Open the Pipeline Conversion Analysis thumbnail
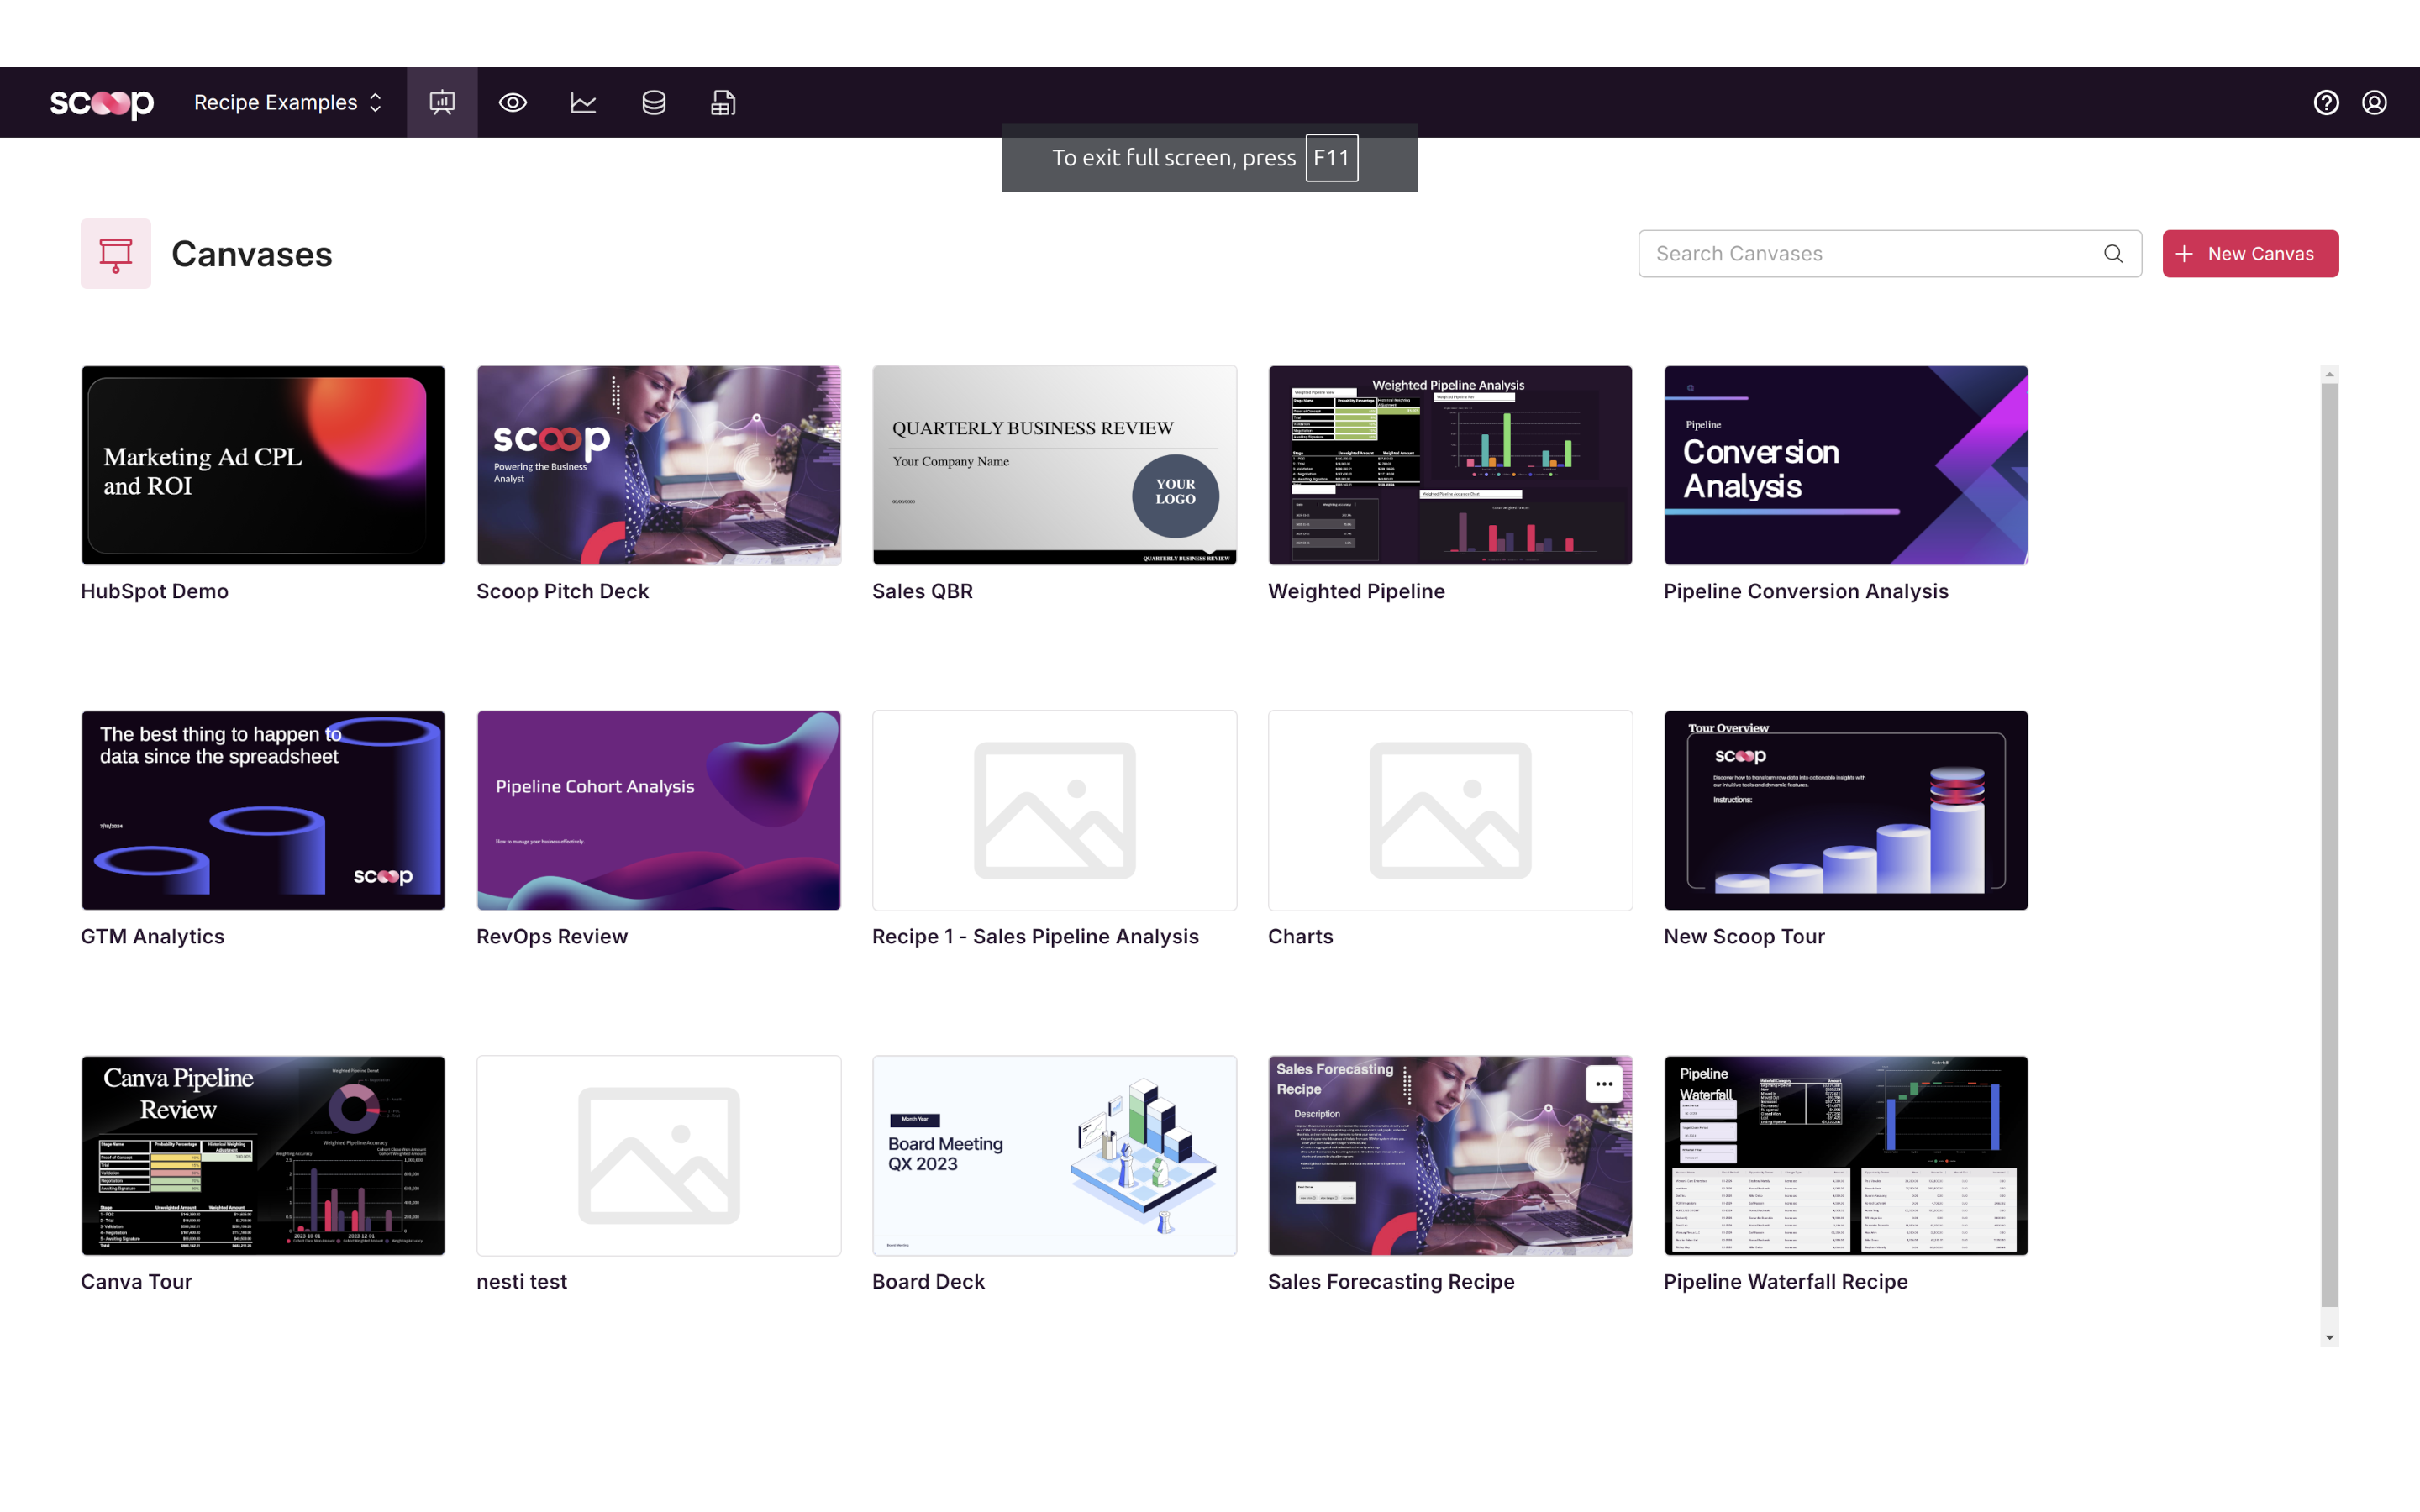 [x=1846, y=465]
